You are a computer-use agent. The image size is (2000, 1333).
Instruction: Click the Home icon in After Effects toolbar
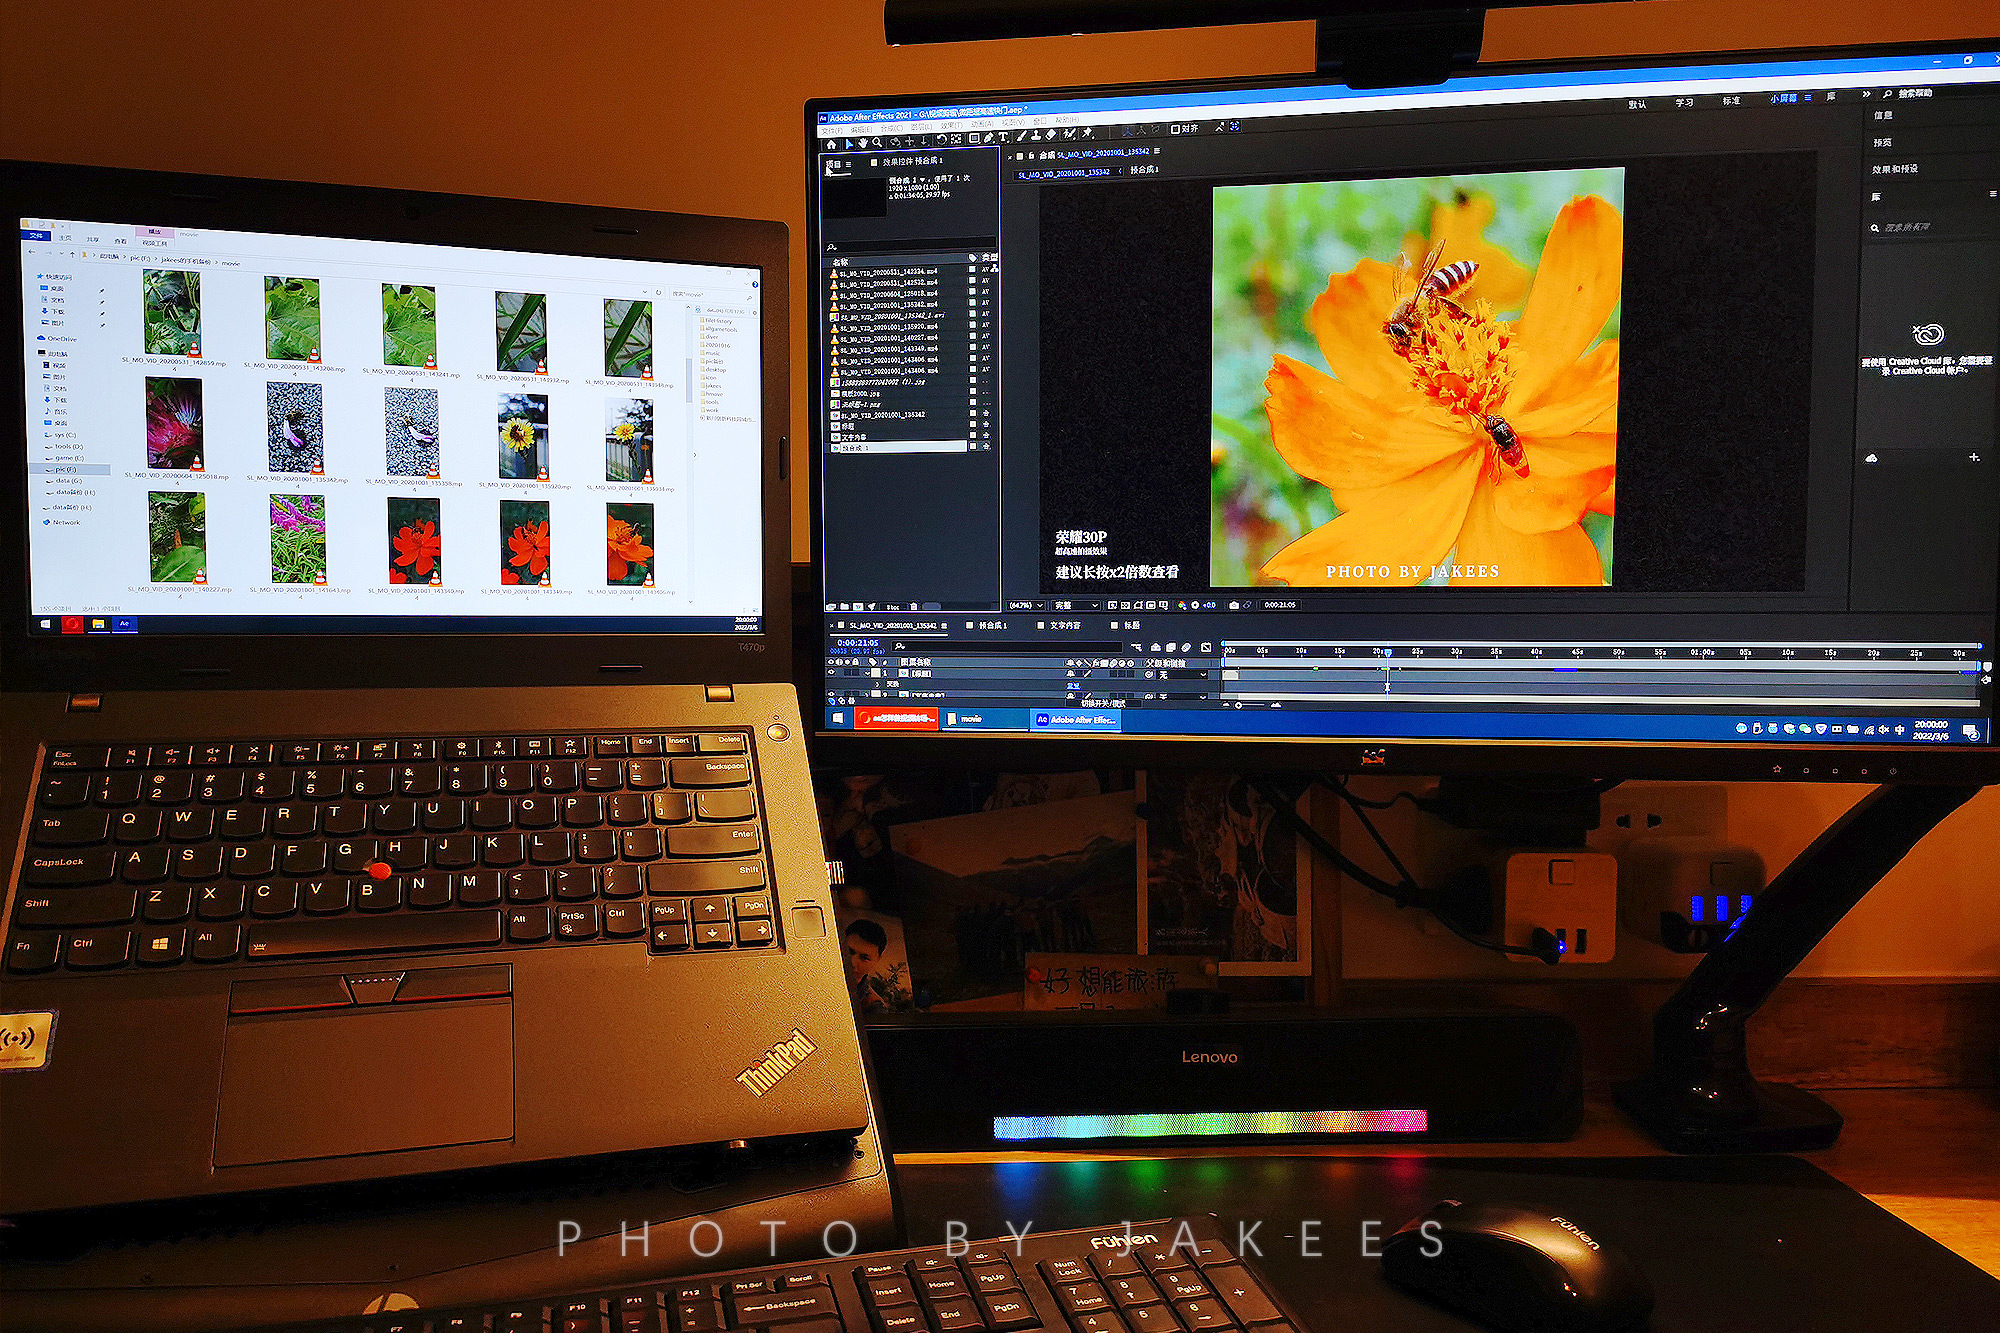pos(831,144)
